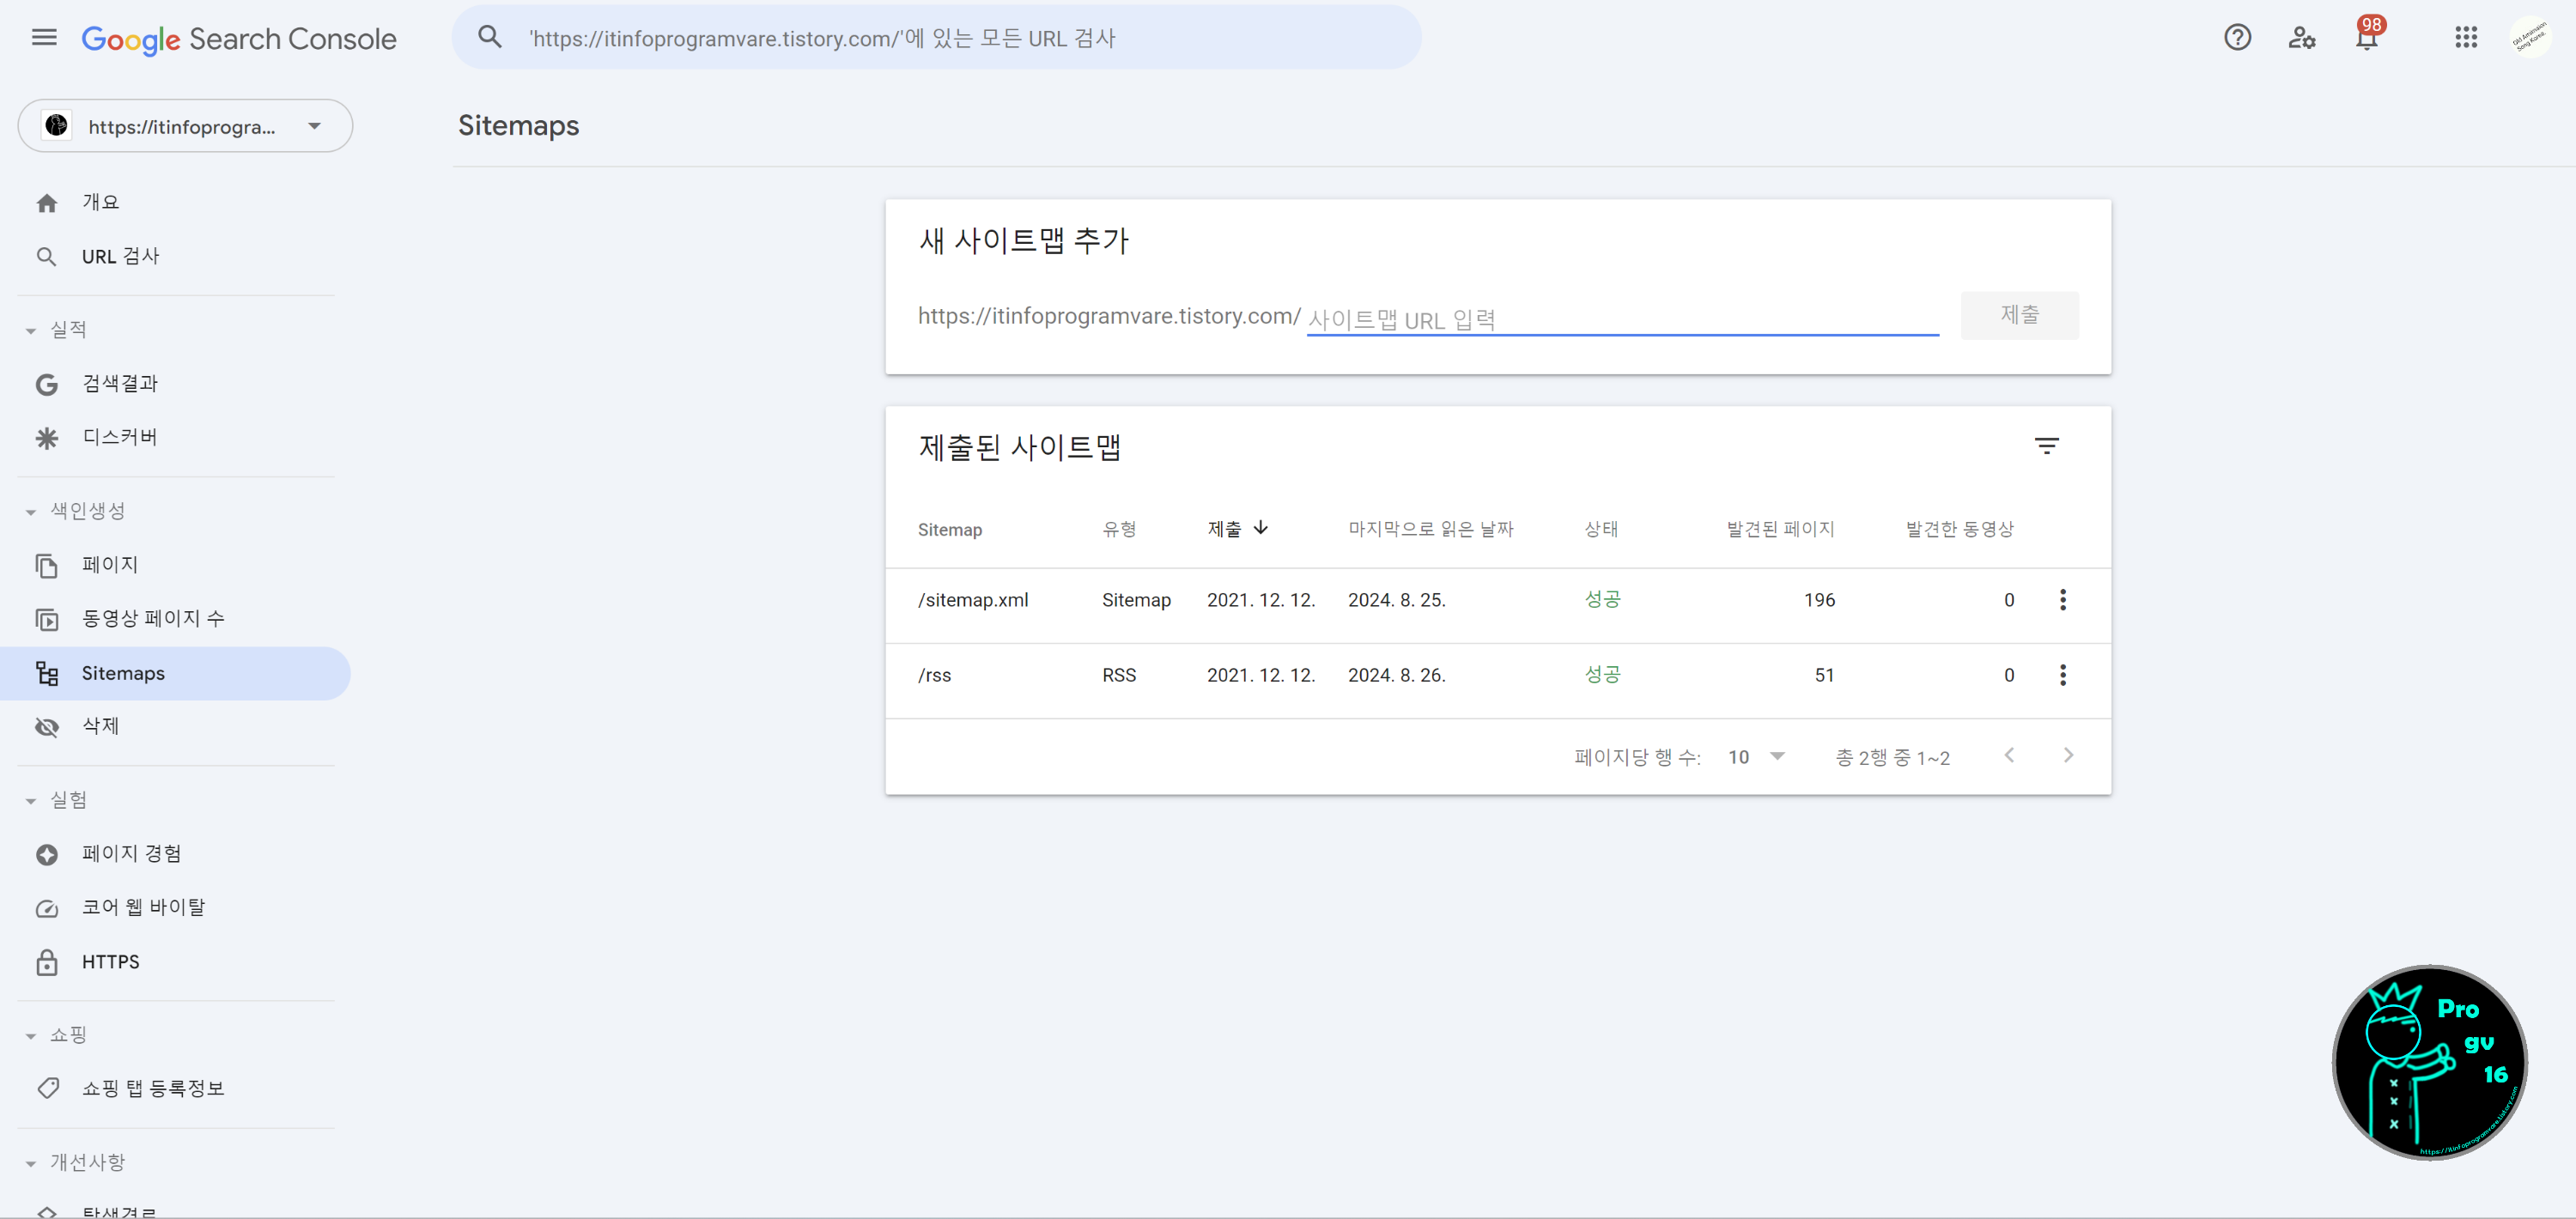Open the three-dot menu for /sitemap.xml row
The image size is (2576, 1219).
pos(2063,600)
